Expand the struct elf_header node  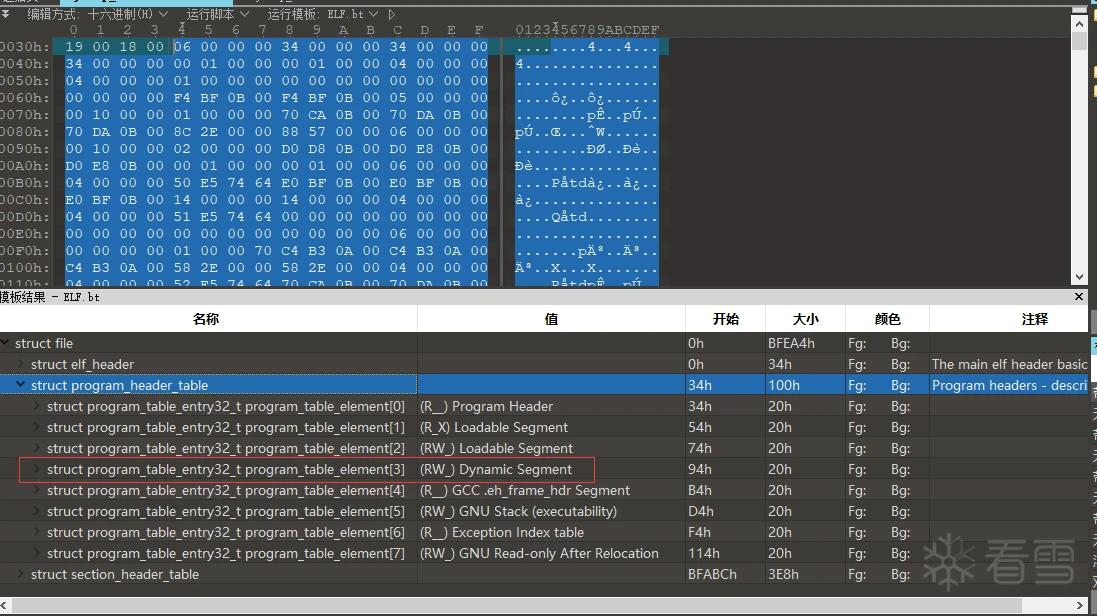click(20, 364)
